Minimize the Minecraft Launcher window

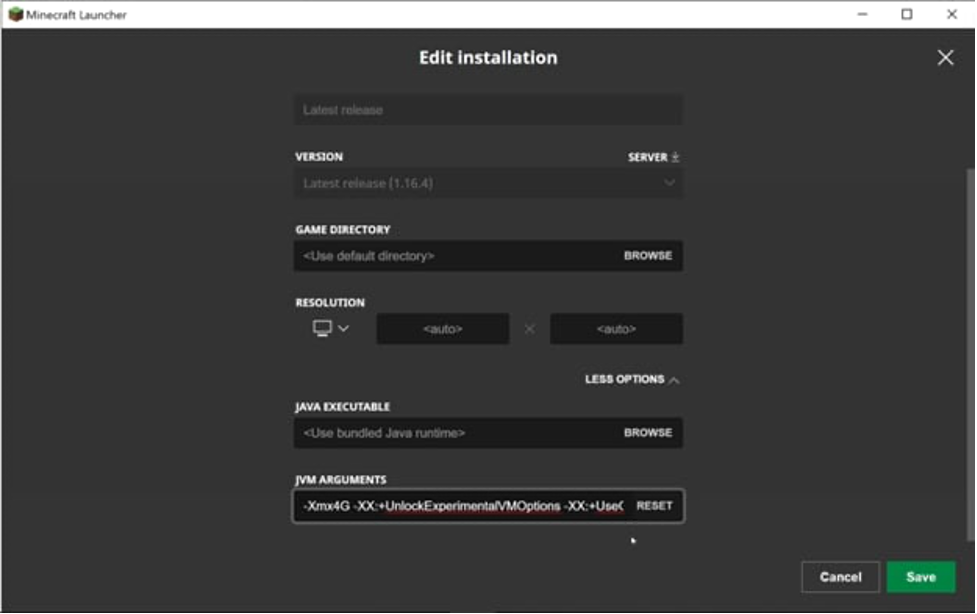point(861,14)
